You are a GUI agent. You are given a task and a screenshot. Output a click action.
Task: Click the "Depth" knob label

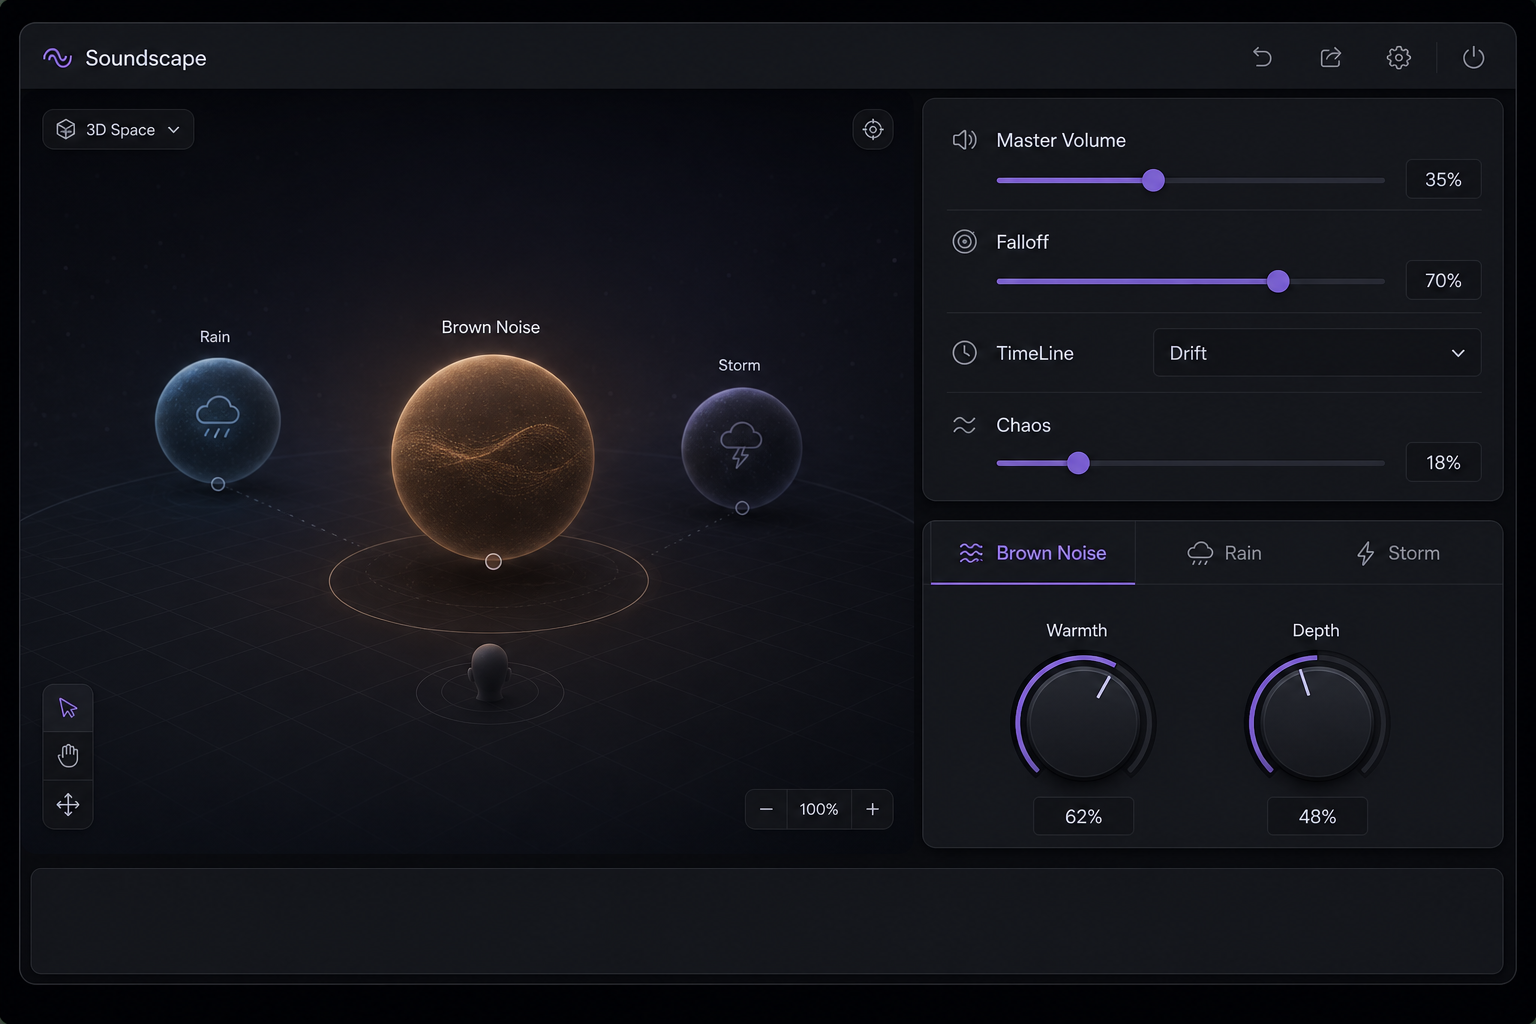point(1316,630)
